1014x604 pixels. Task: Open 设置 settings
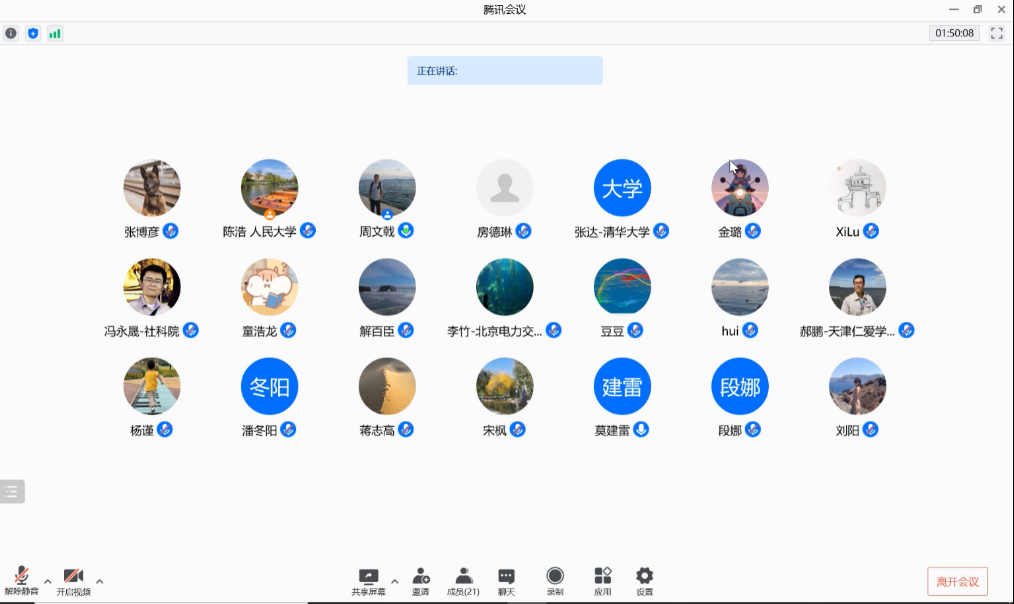[645, 580]
